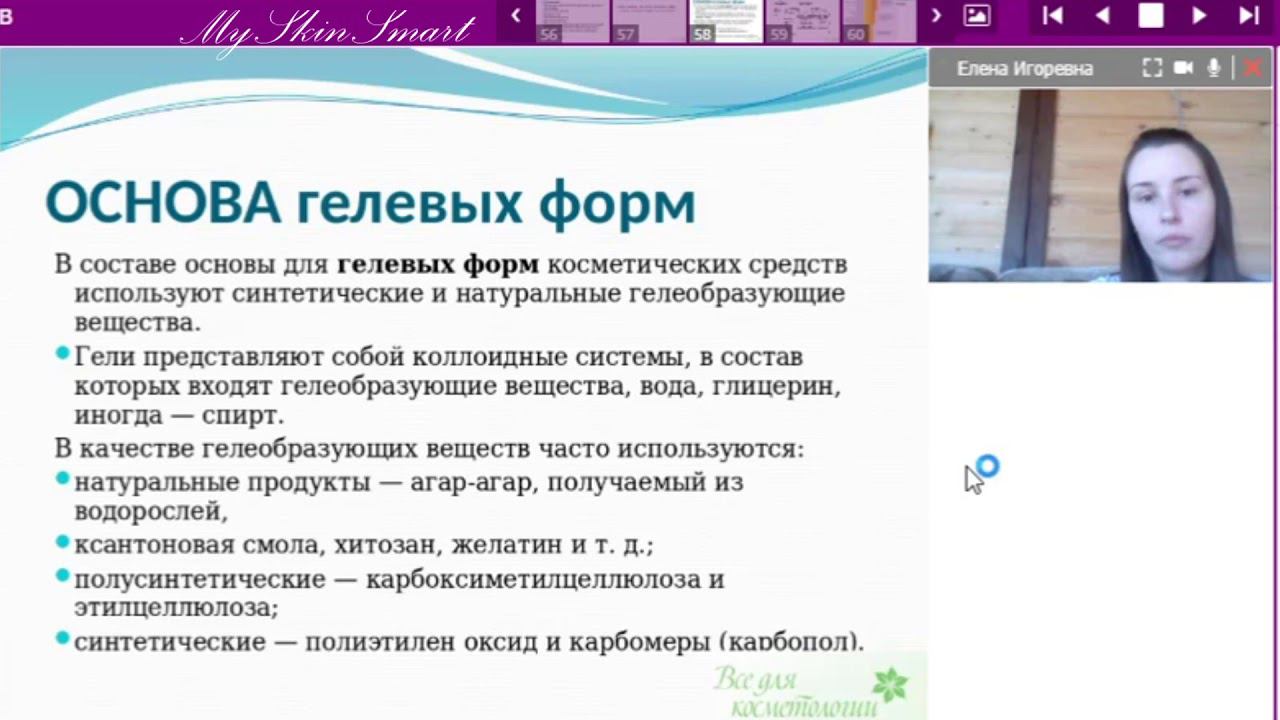Click the presenter name Елена Игоревна
The width and height of the screenshot is (1280, 720).
tap(1025, 69)
